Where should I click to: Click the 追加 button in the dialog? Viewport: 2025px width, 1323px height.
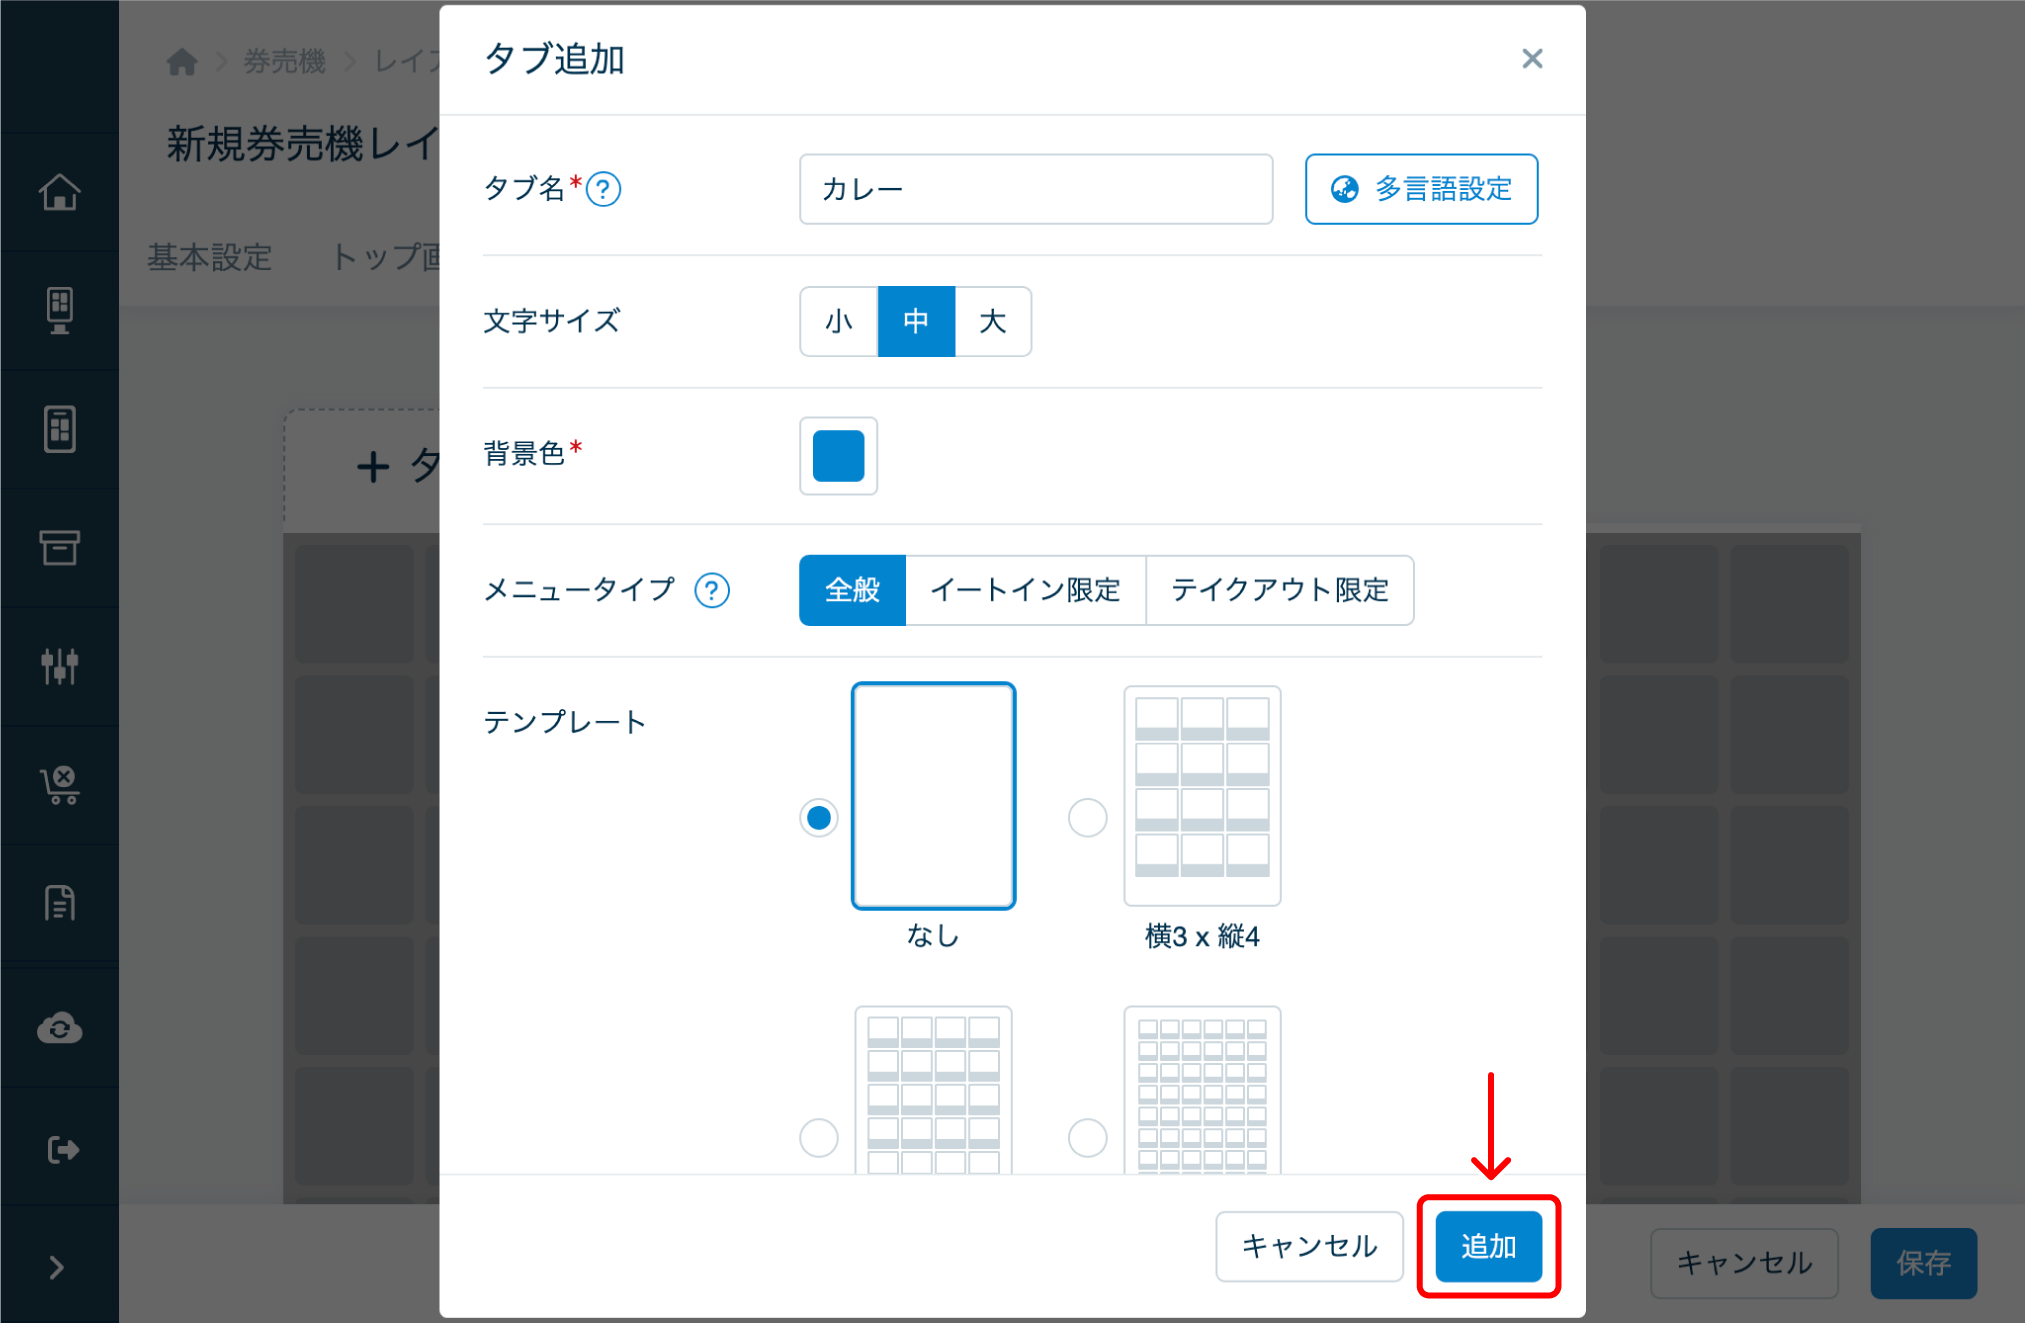click(x=1489, y=1246)
